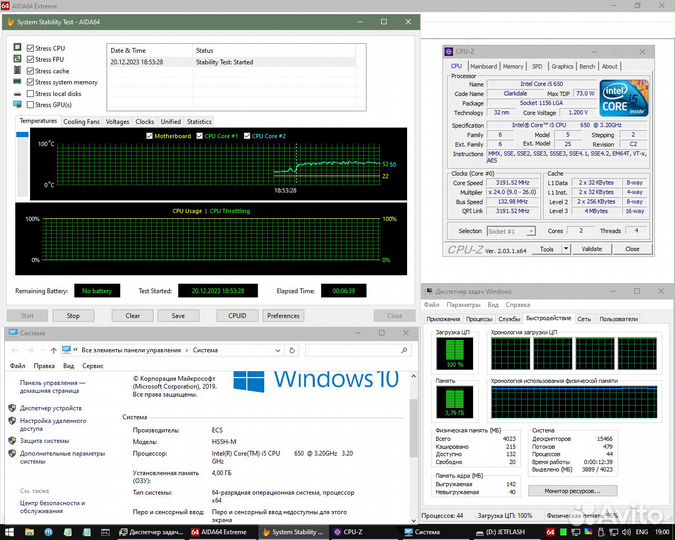Click the Control Panel search field
This screenshot has width=675, height=540.
[358, 351]
